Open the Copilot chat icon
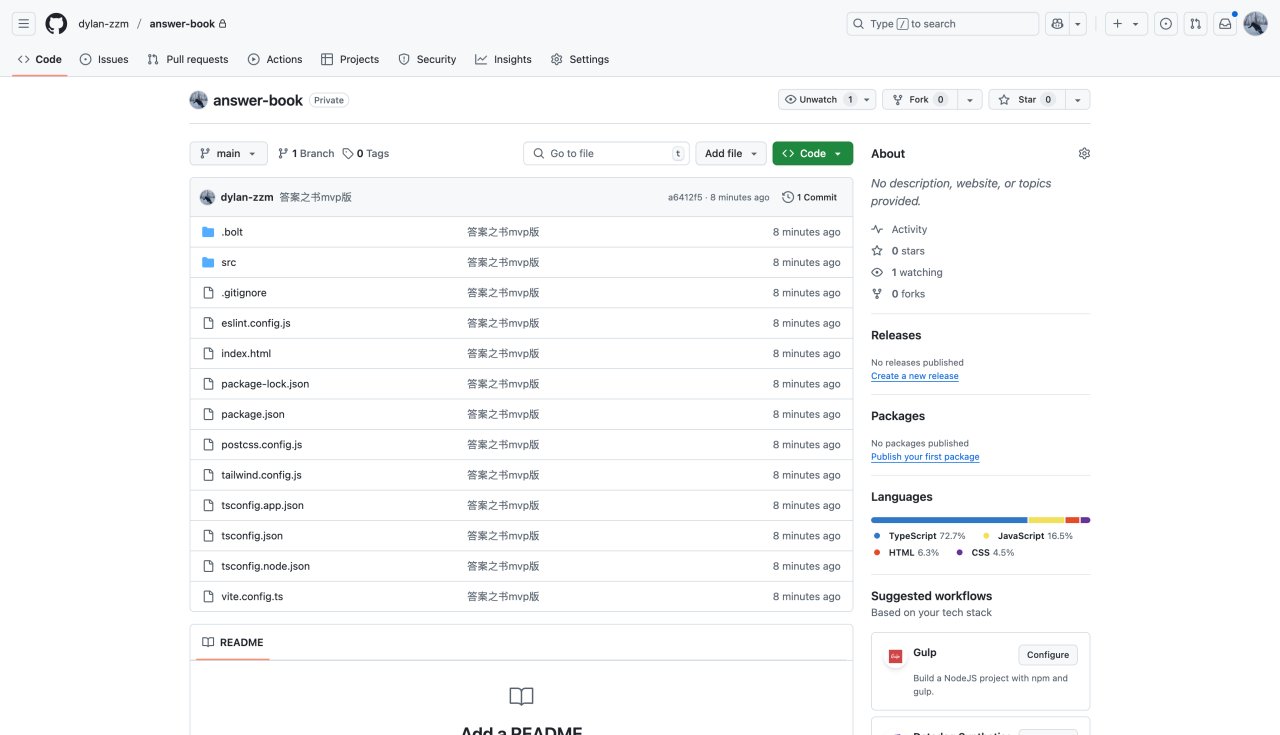Image resolution: width=1280 pixels, height=735 pixels. [1057, 24]
